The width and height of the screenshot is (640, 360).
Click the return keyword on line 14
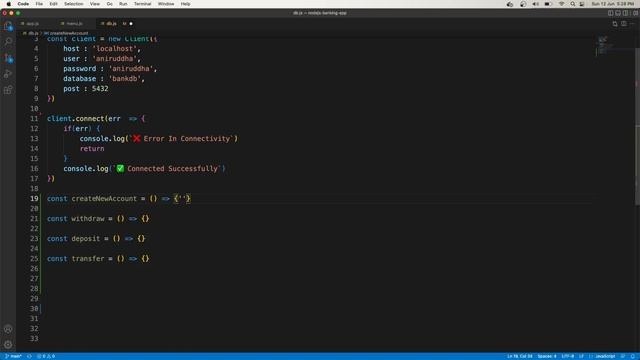point(92,149)
